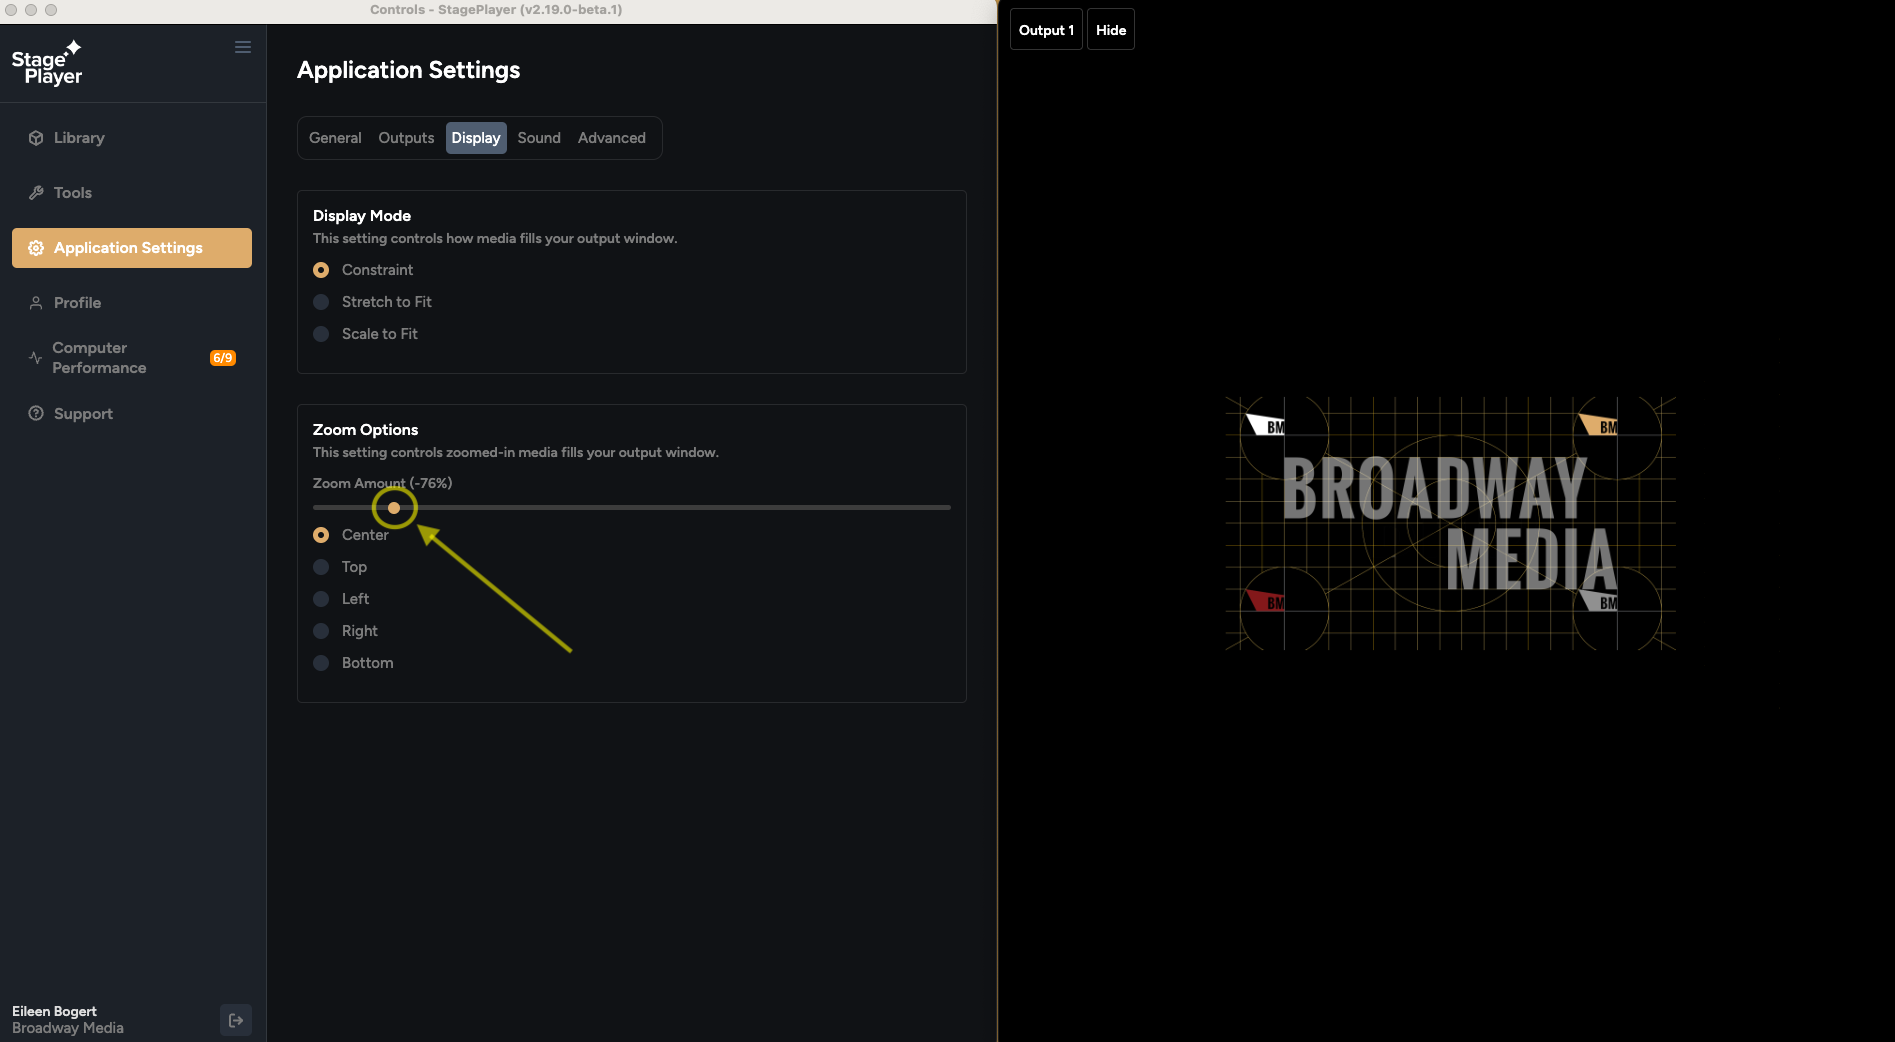
Task: Click the Zoom Amount slider handle
Action: tap(394, 508)
